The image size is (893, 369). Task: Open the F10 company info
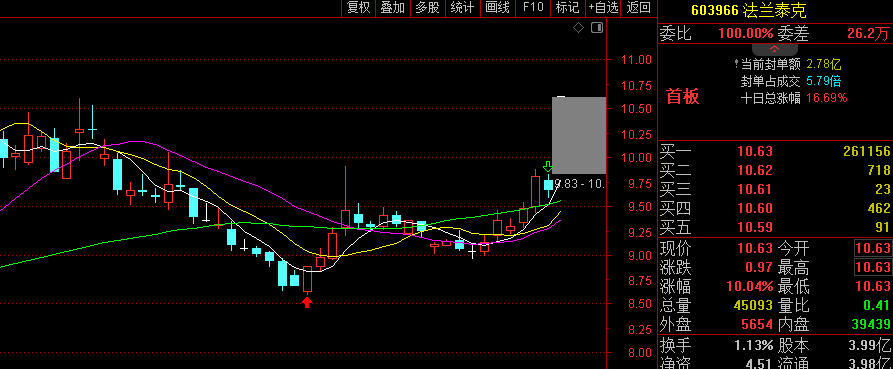(533, 7)
